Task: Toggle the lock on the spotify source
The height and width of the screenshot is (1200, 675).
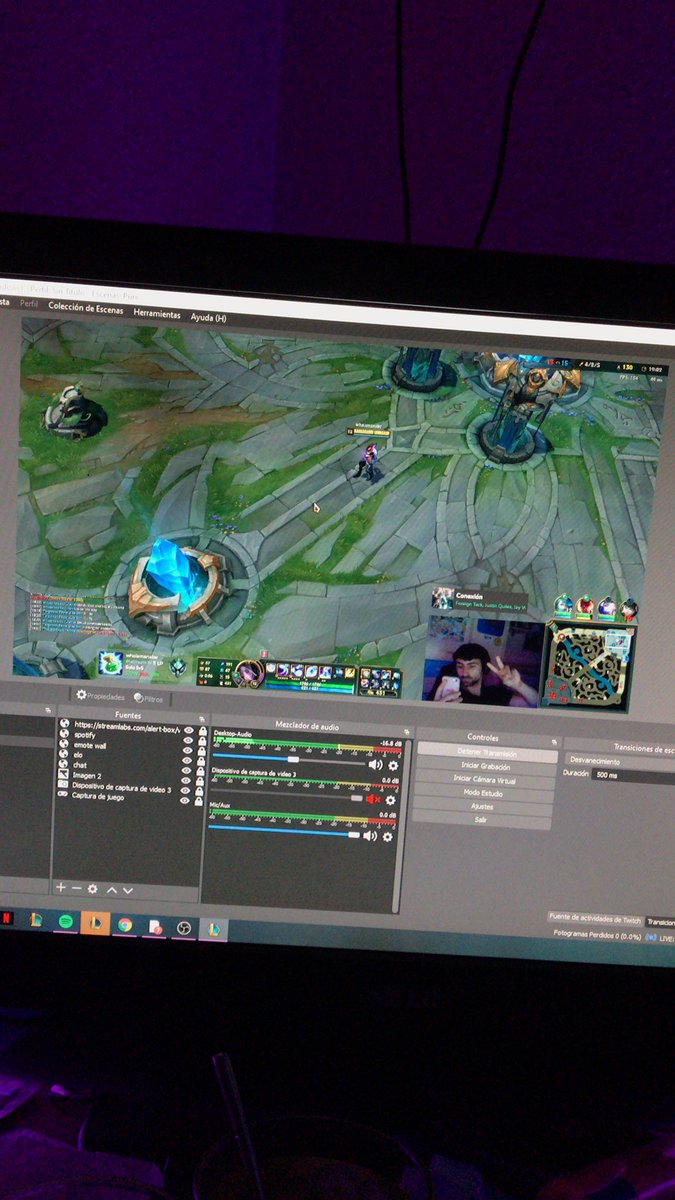Action: click(x=202, y=741)
